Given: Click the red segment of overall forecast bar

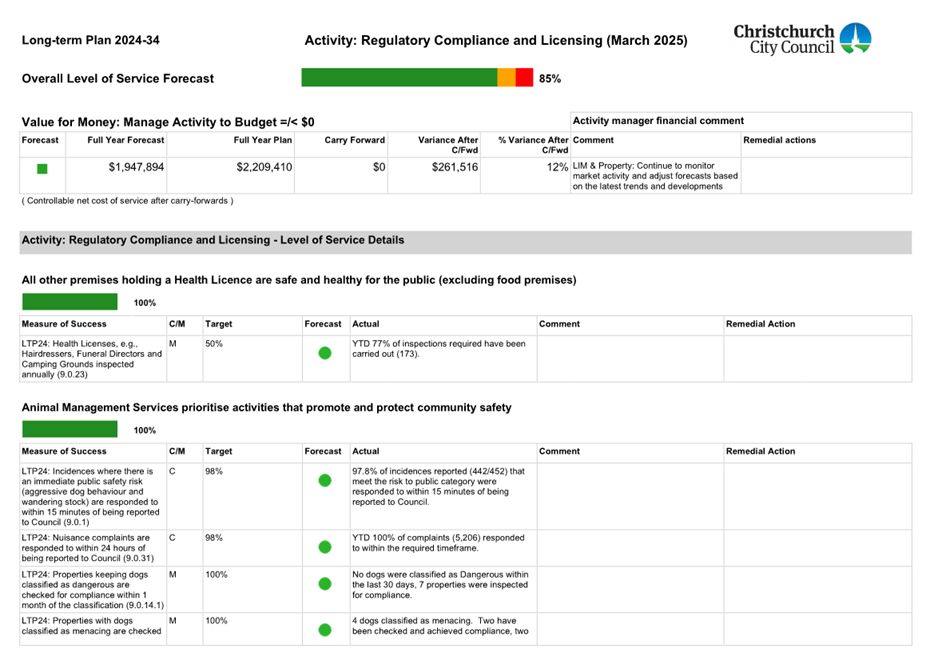Looking at the screenshot, I should (524, 77).
